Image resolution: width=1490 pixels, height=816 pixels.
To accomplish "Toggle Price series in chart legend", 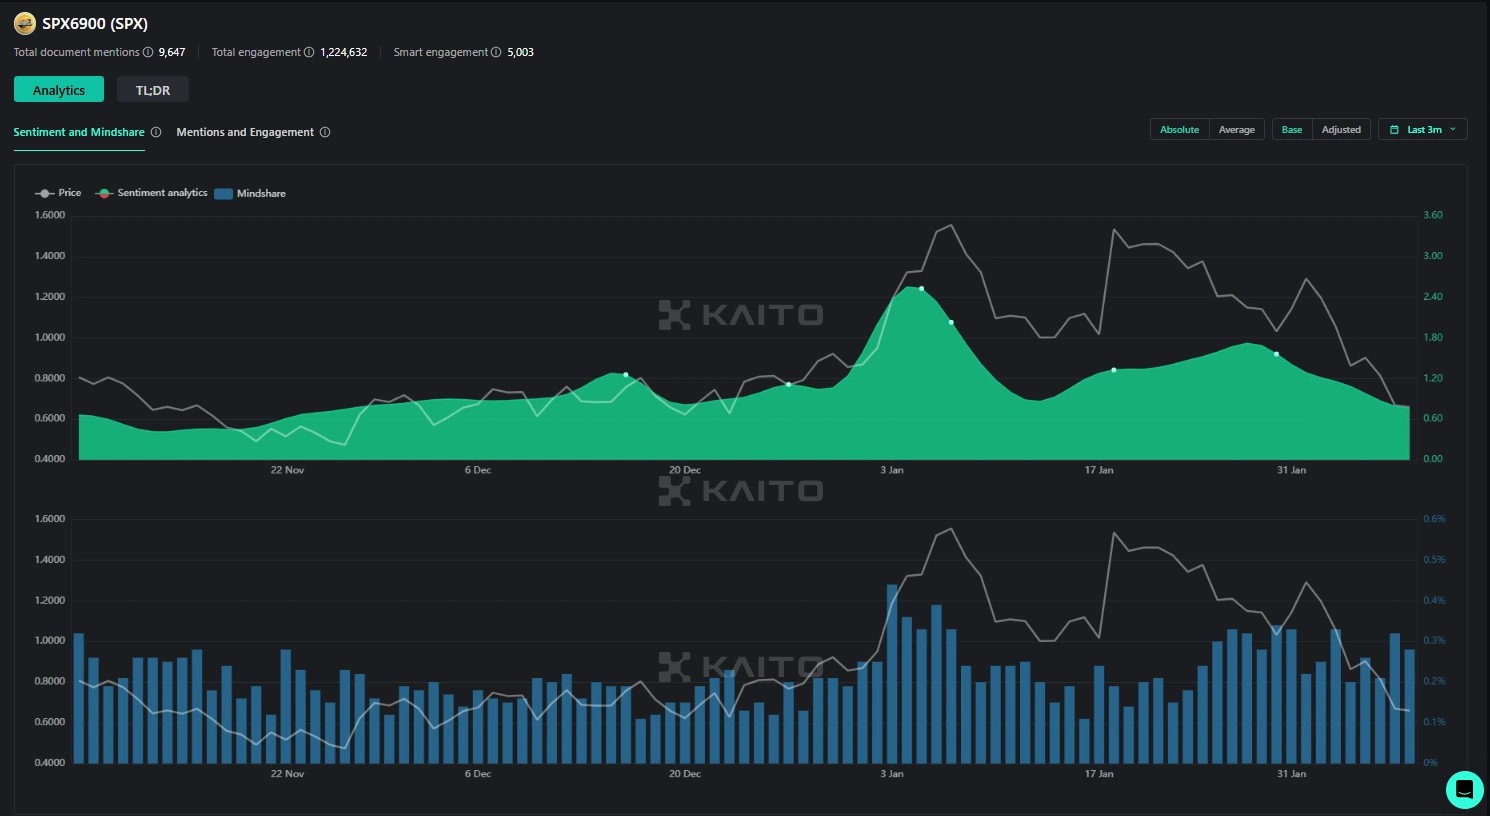I will coord(58,193).
